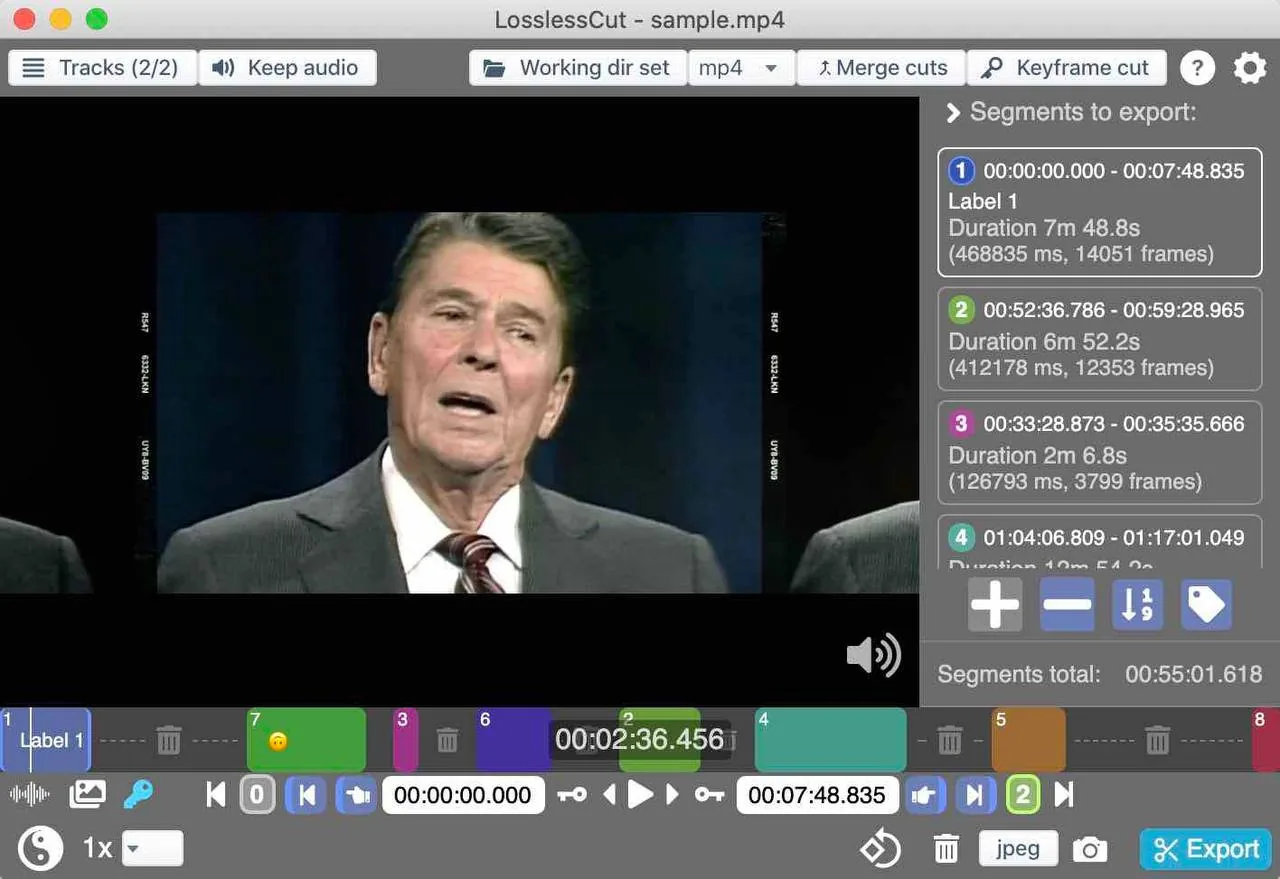Capture a snapshot with the camera icon
1280x879 pixels.
(x=1090, y=850)
